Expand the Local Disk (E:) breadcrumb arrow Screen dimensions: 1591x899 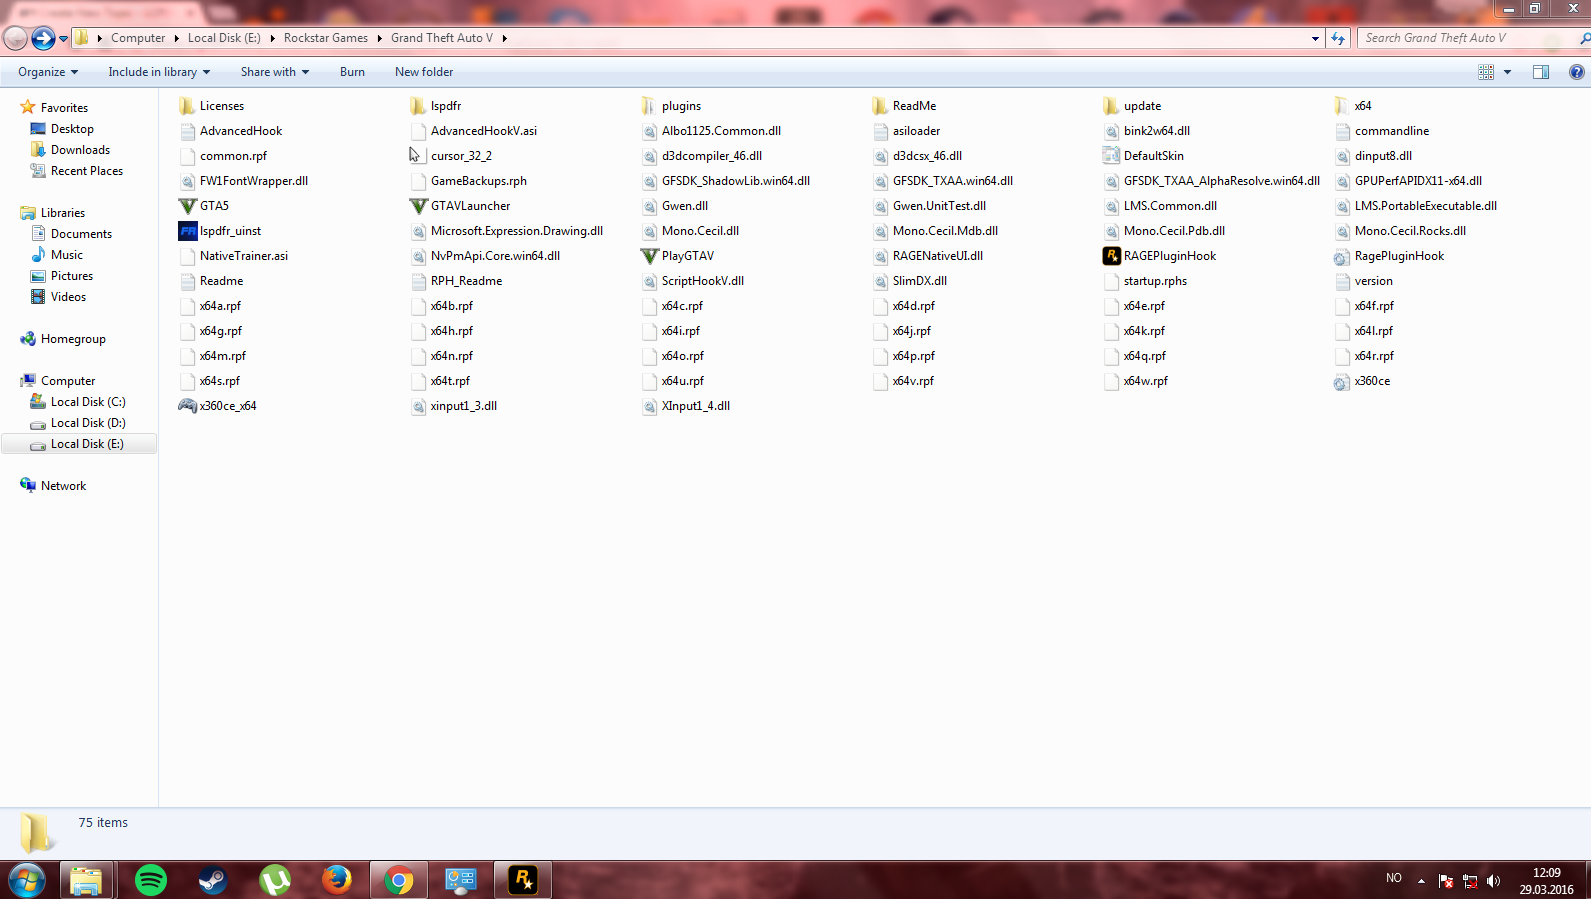coord(272,38)
